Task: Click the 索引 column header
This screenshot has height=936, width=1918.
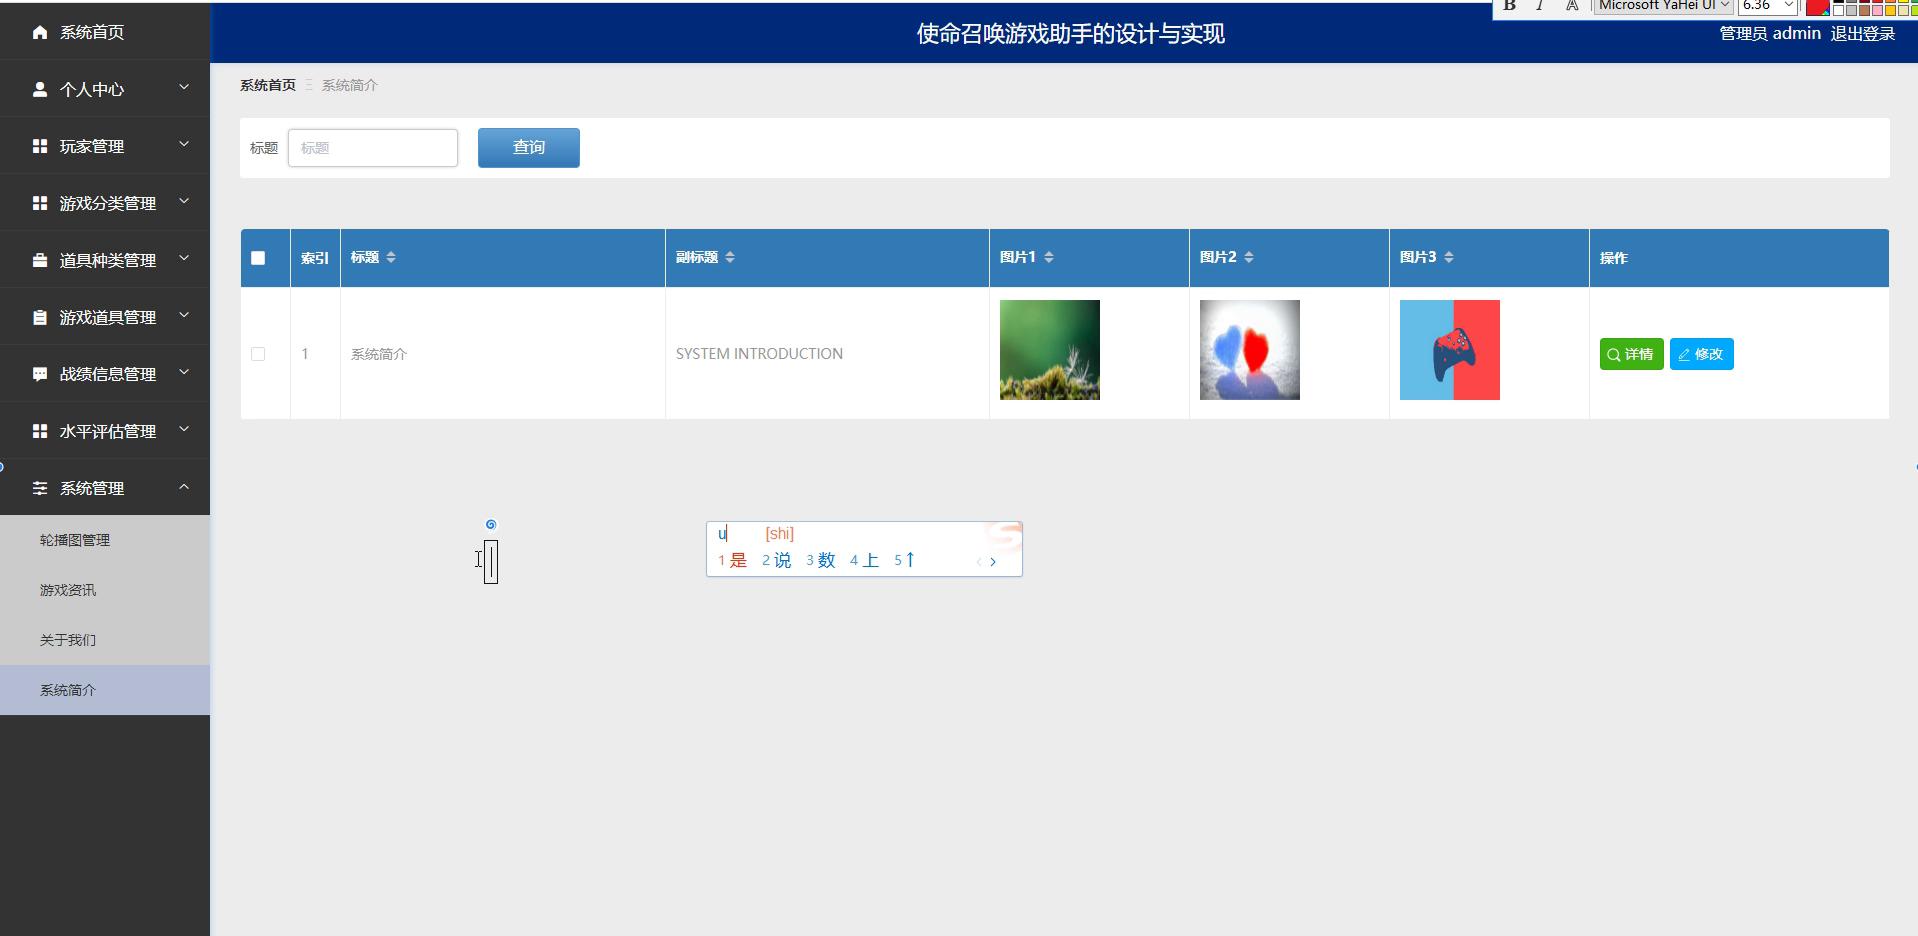Action: pyautogui.click(x=315, y=258)
